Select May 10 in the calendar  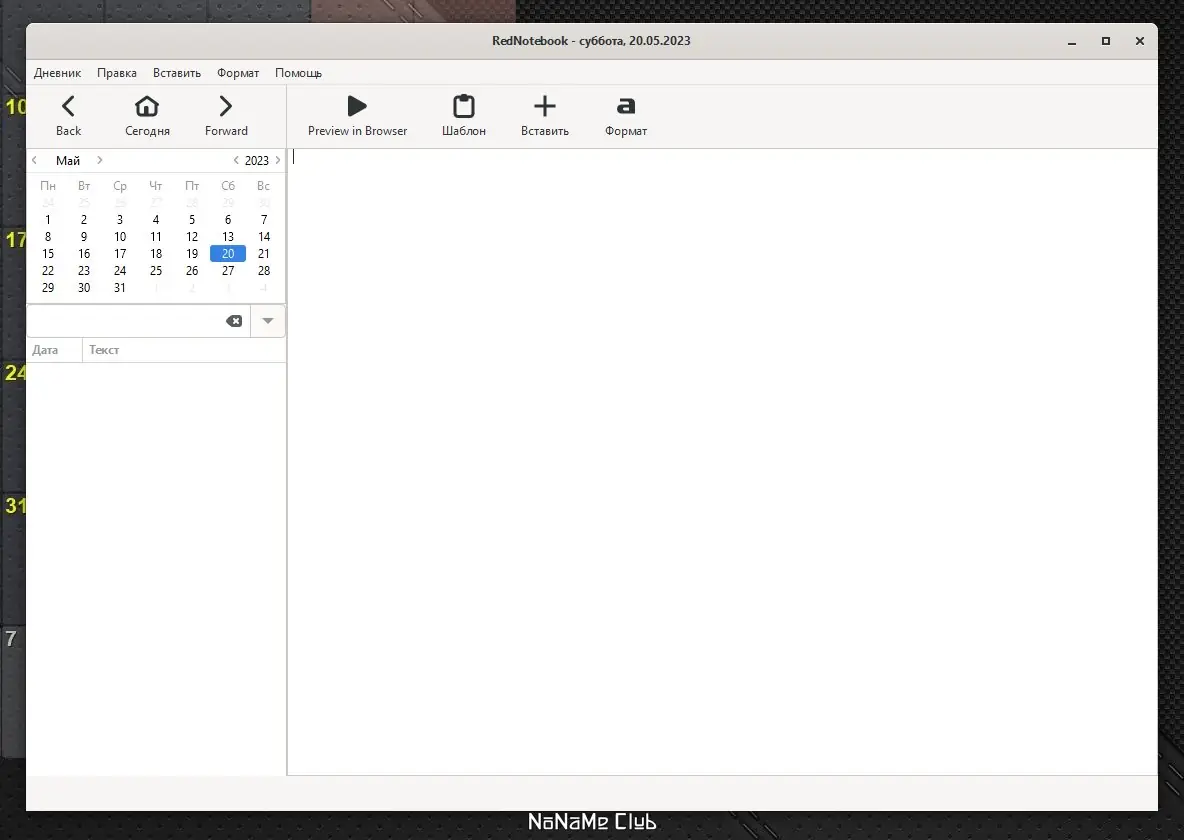coord(120,237)
